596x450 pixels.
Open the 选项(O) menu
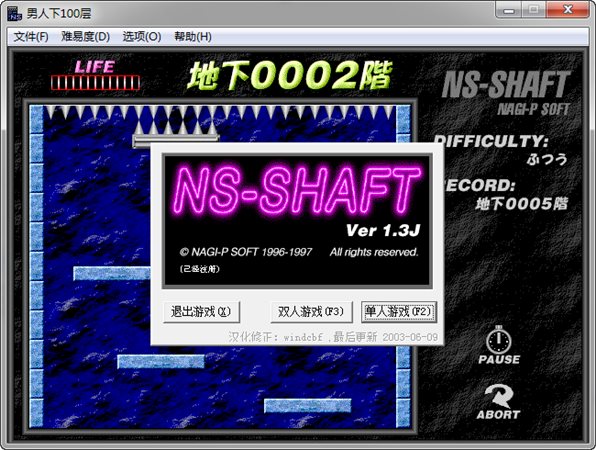coord(142,37)
